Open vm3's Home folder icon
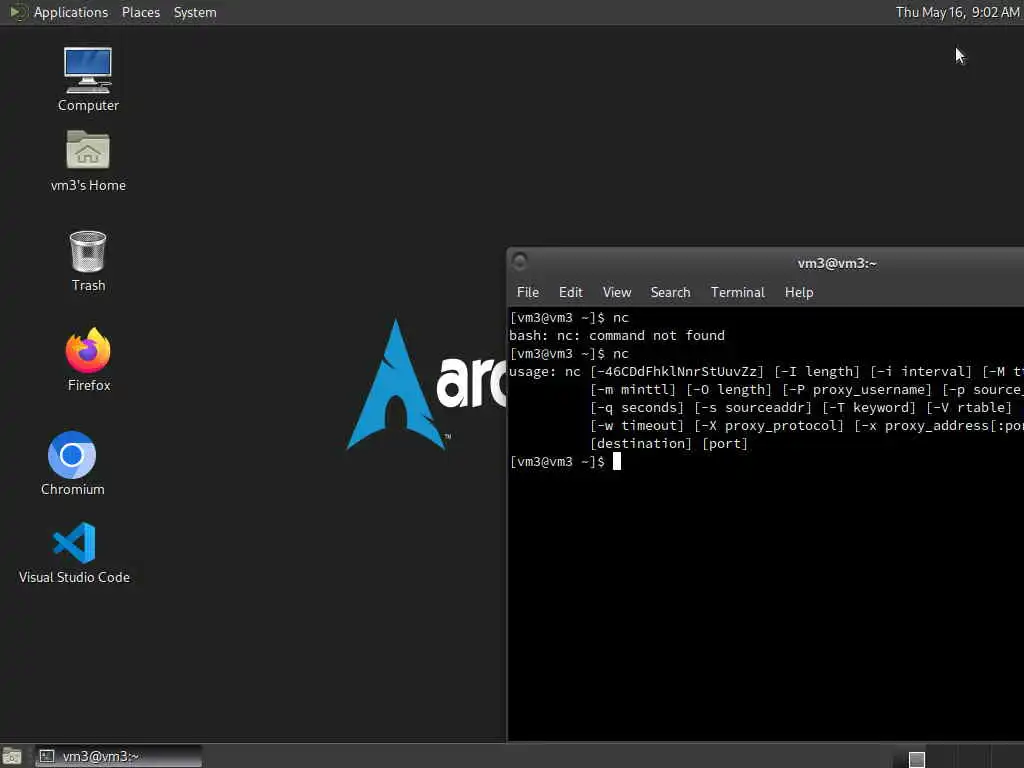The height and width of the screenshot is (768, 1024). [x=88, y=161]
